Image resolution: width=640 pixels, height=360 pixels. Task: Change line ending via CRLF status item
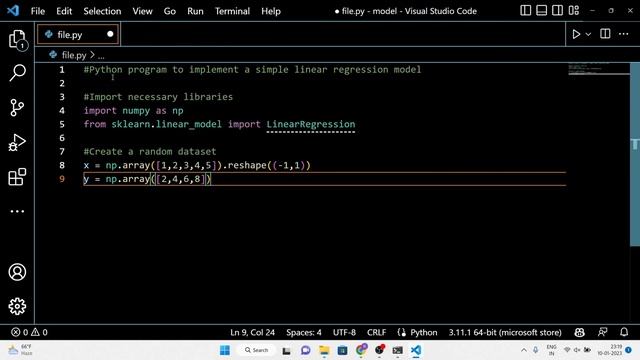[376, 332]
